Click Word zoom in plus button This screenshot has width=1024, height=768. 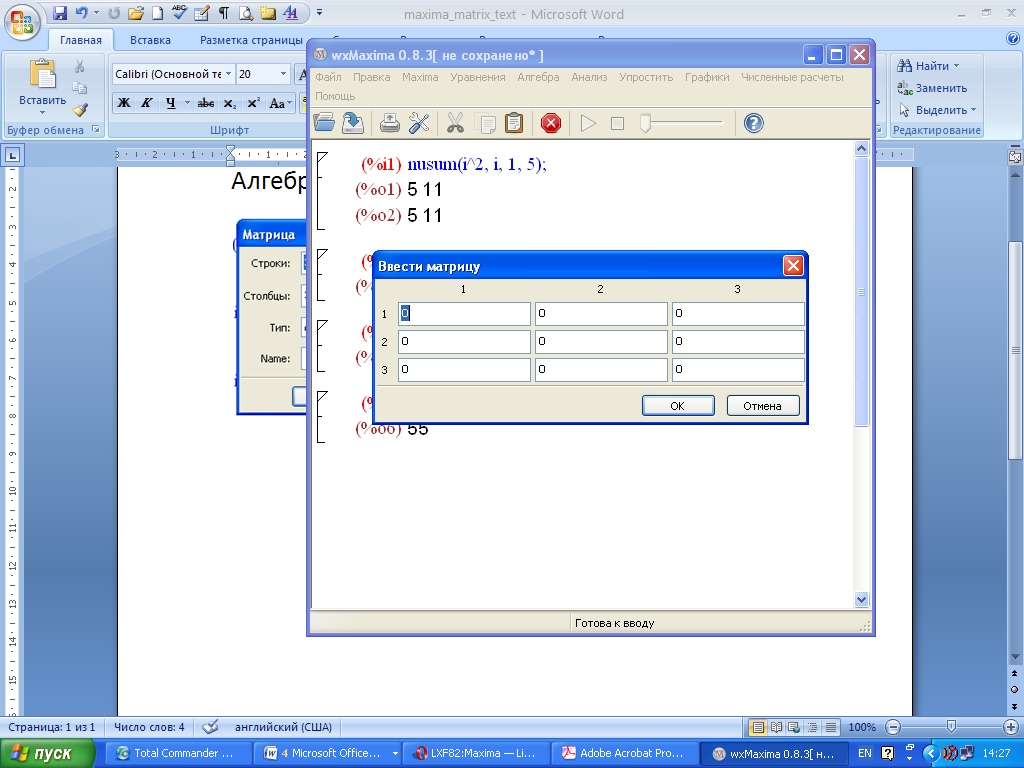[x=1010, y=727]
